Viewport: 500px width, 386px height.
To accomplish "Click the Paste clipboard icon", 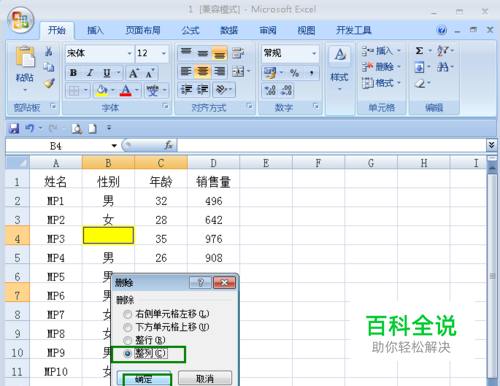I will tap(25, 57).
